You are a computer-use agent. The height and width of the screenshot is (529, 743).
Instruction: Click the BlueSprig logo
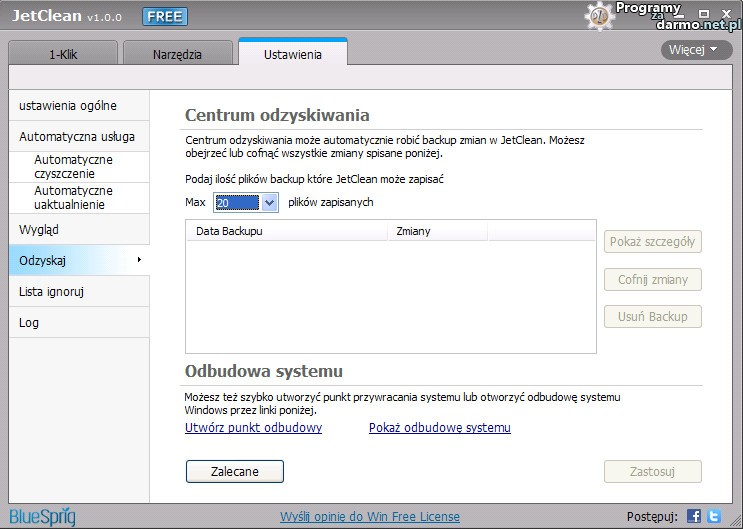[43, 516]
